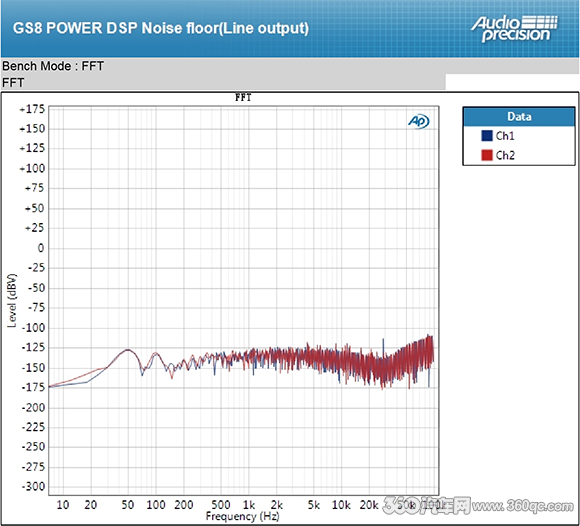
Task: Click the +175 y-axis tick label
Action: click(x=32, y=109)
